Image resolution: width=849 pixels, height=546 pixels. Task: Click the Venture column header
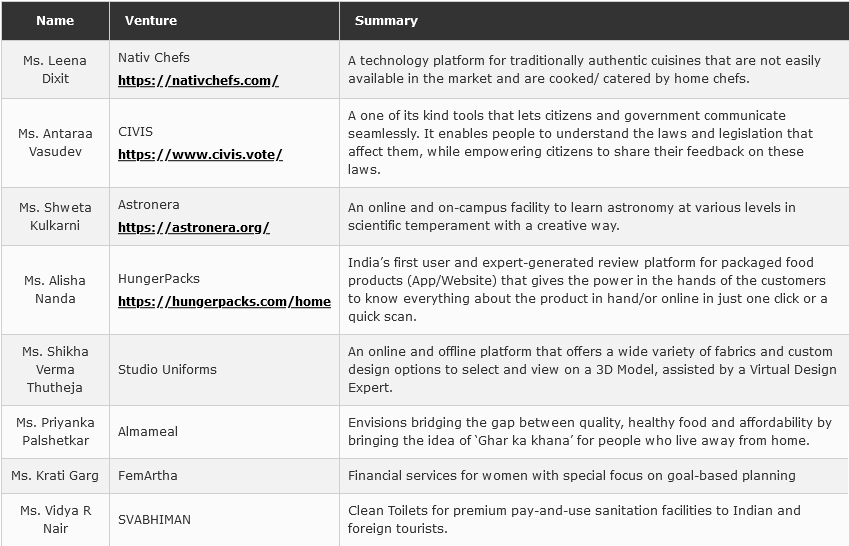point(151,20)
